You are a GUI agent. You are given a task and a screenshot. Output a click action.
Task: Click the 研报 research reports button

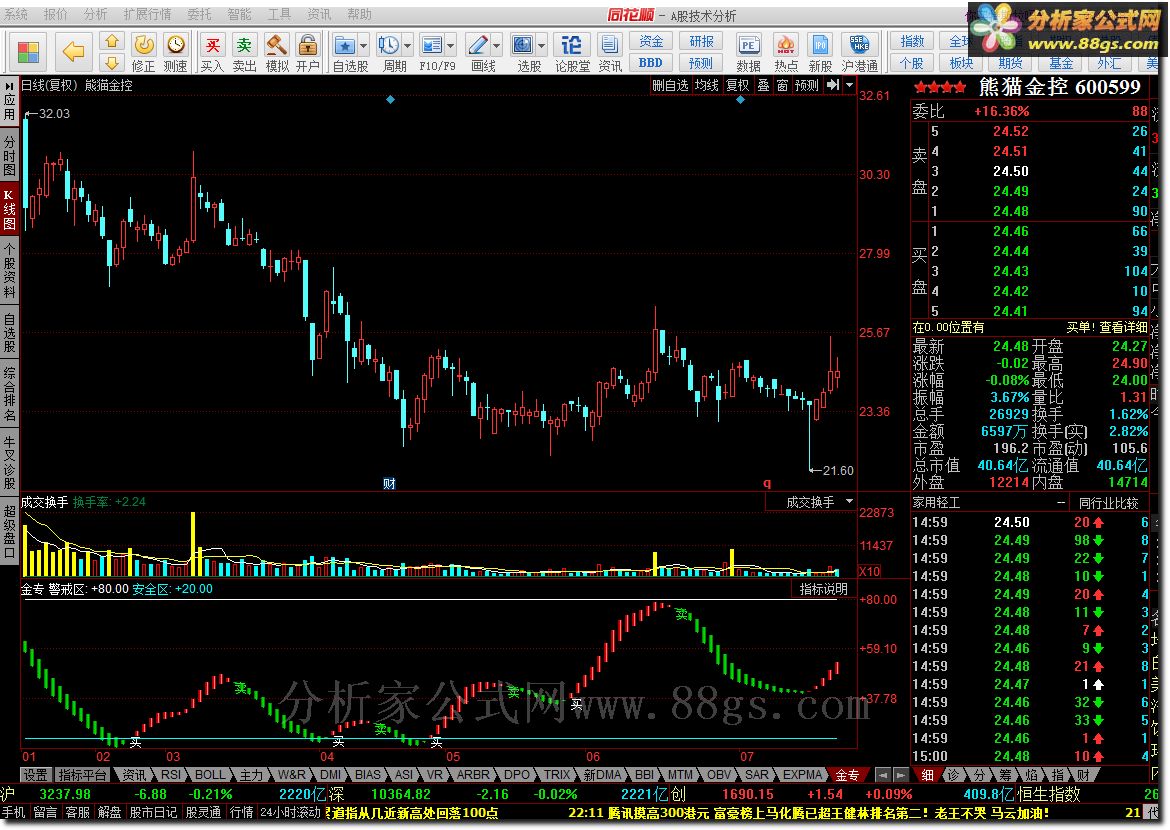[x=701, y=41]
